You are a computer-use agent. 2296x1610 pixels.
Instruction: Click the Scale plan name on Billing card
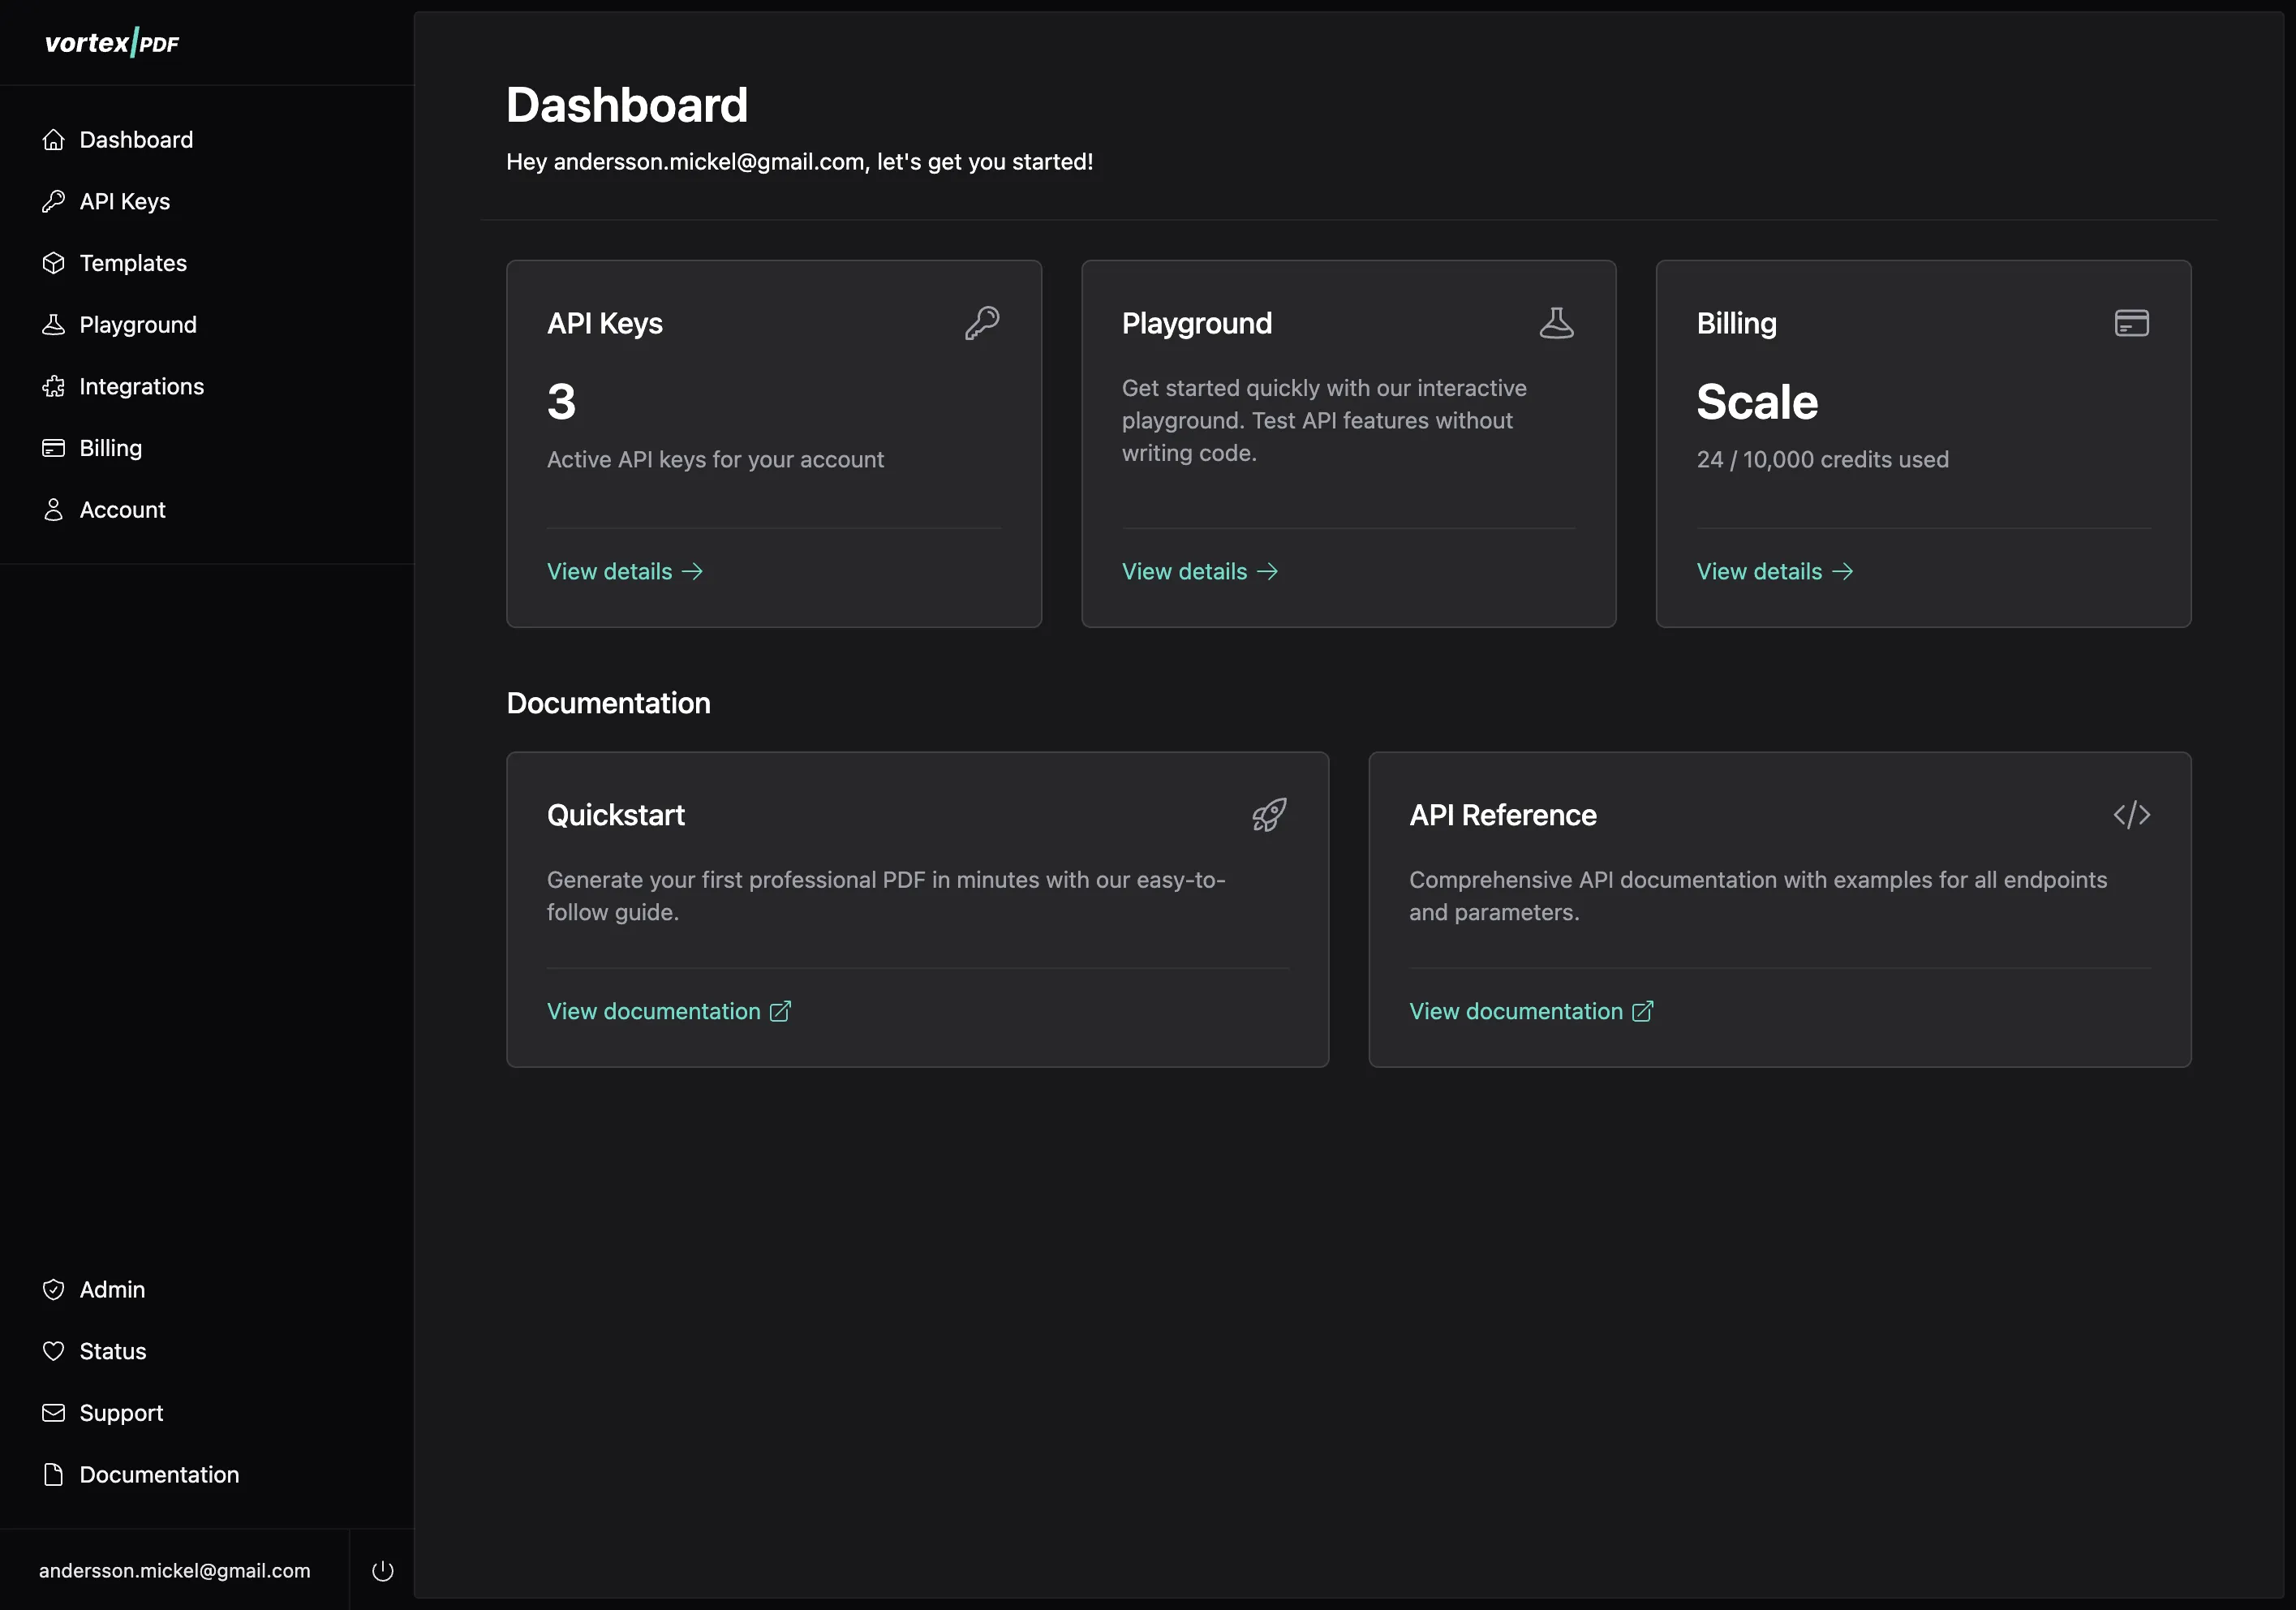coord(1757,402)
